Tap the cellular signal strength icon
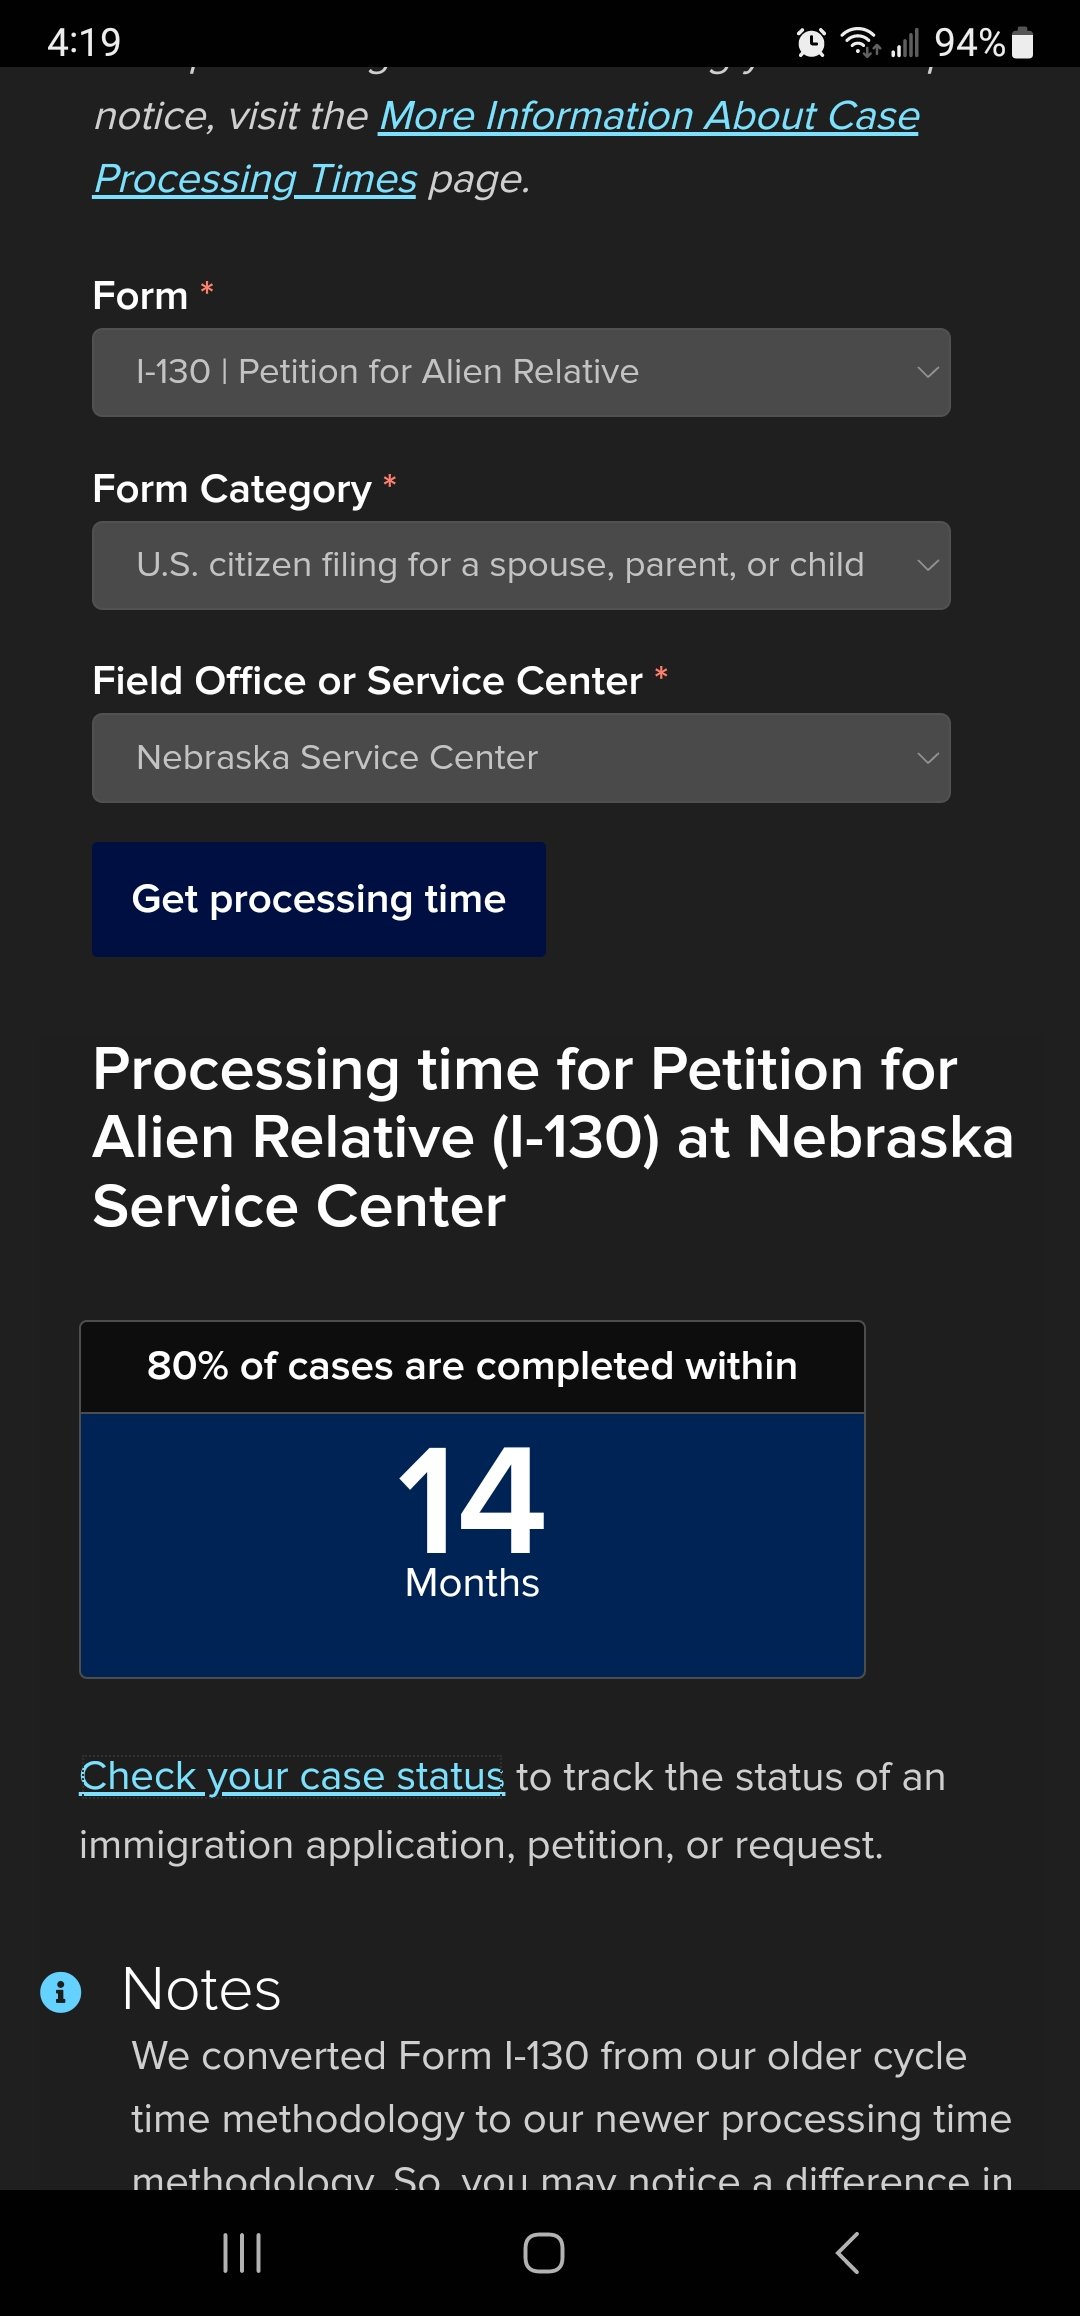1080x2316 pixels. click(x=905, y=43)
